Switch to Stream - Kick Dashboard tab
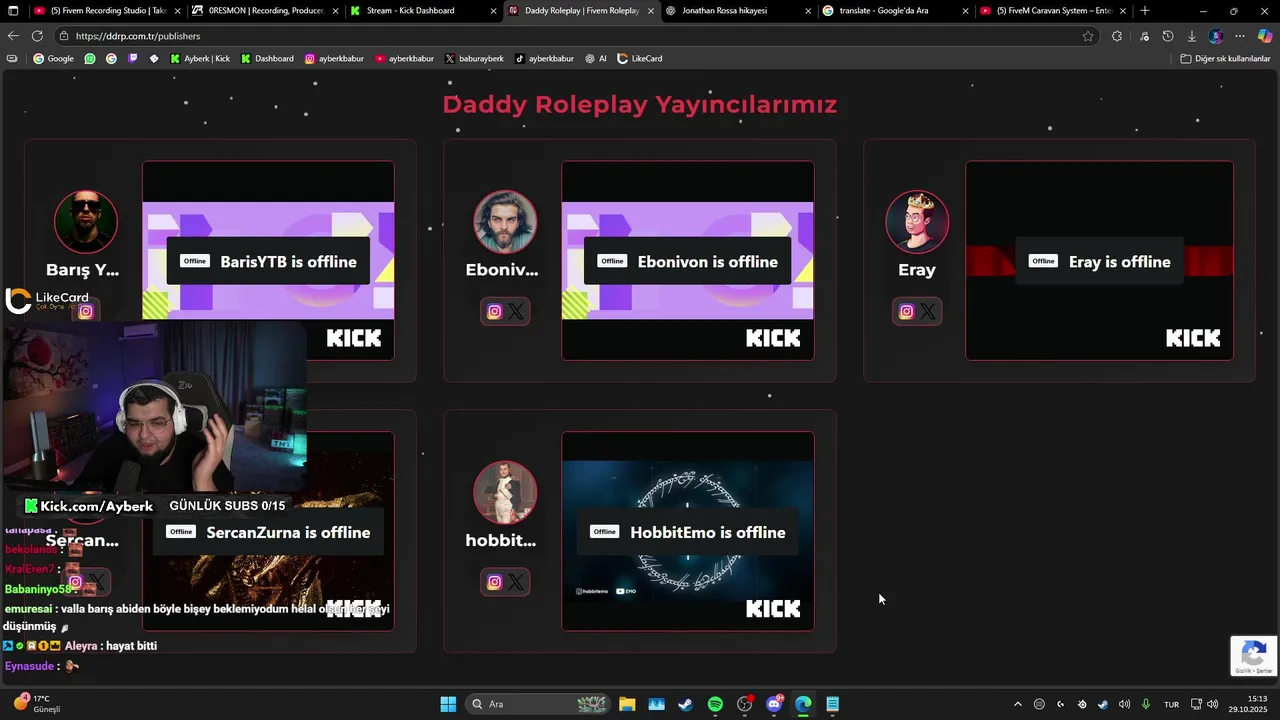 point(423,11)
